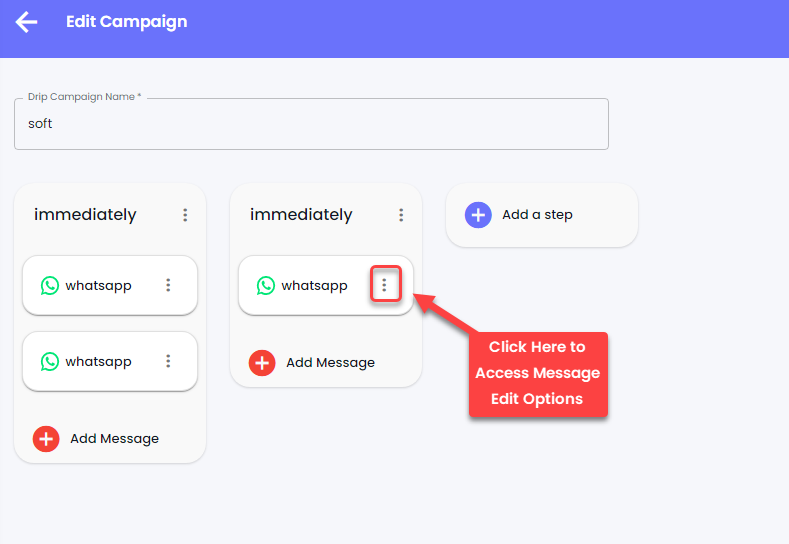Open the three-dot menu of the first immediately step

click(185, 215)
